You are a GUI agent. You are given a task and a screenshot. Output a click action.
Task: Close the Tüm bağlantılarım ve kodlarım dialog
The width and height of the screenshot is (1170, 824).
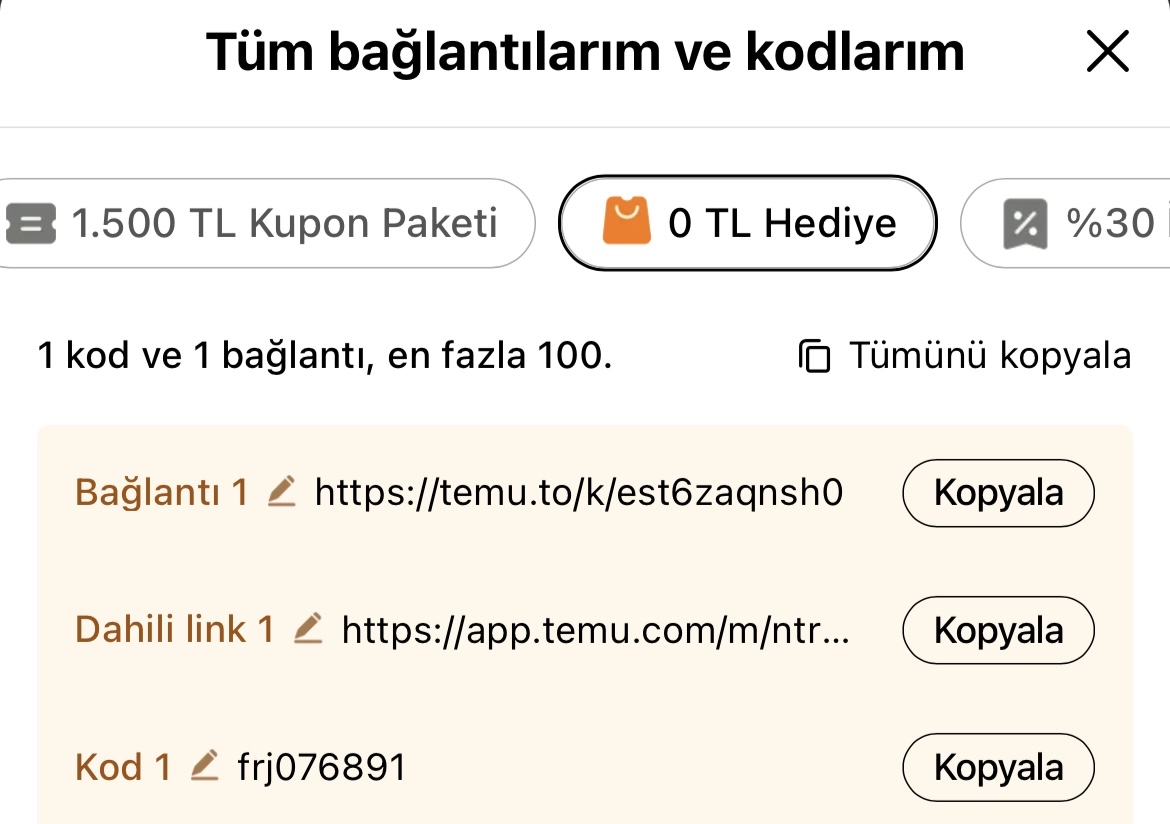point(1107,52)
